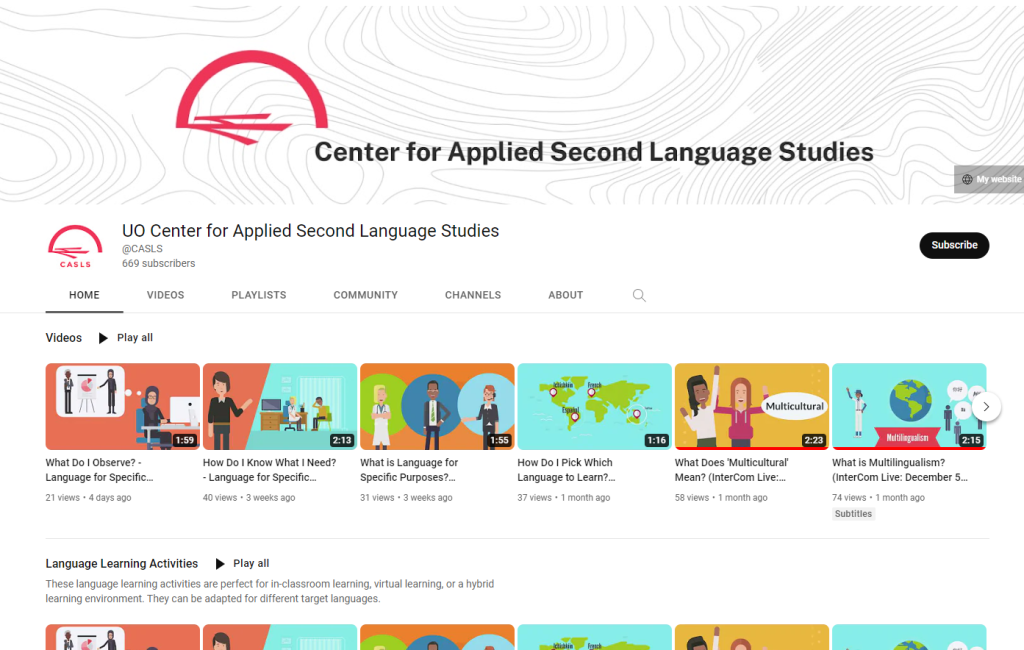Screen dimensions: 1024x650
Task: Click the channel search magnifier icon
Action: pyautogui.click(x=639, y=295)
